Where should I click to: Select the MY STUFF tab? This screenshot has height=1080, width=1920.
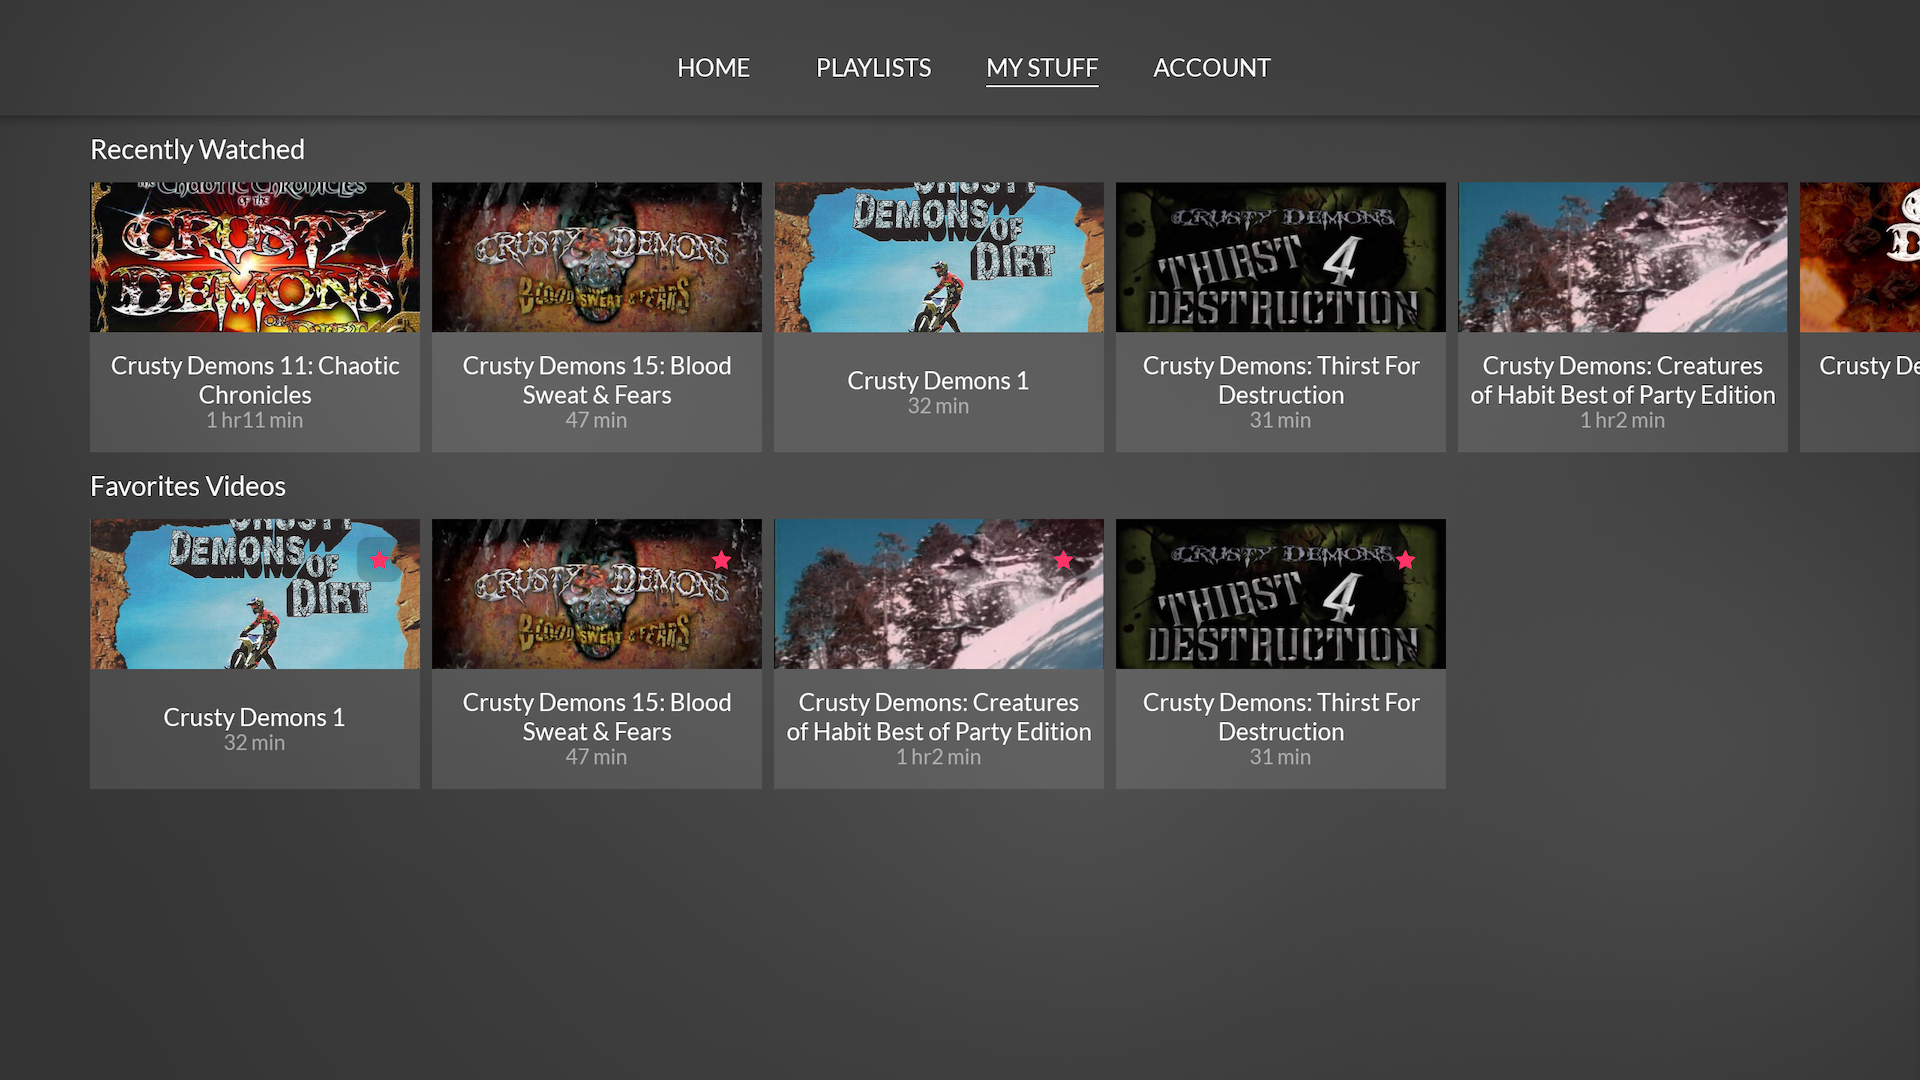1041,68
